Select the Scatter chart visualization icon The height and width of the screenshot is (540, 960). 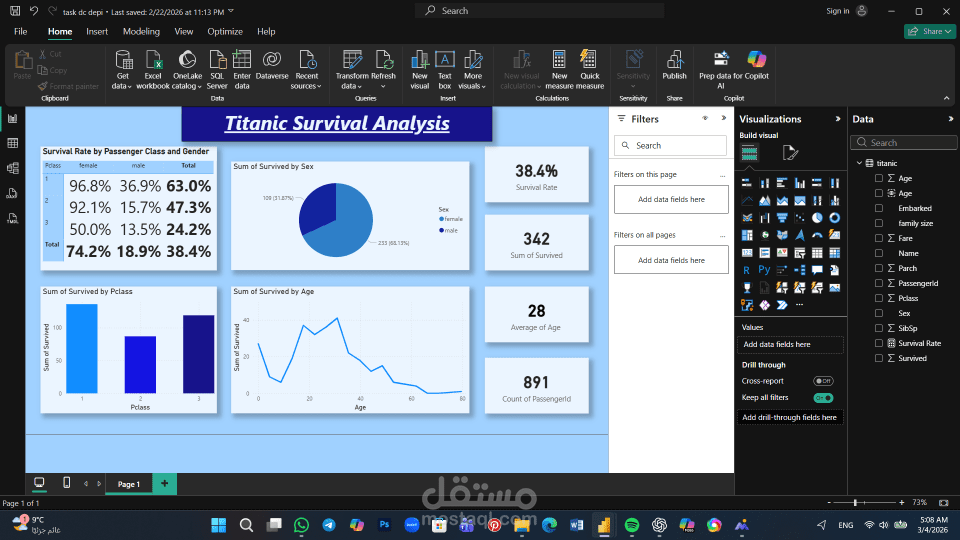tap(800, 218)
